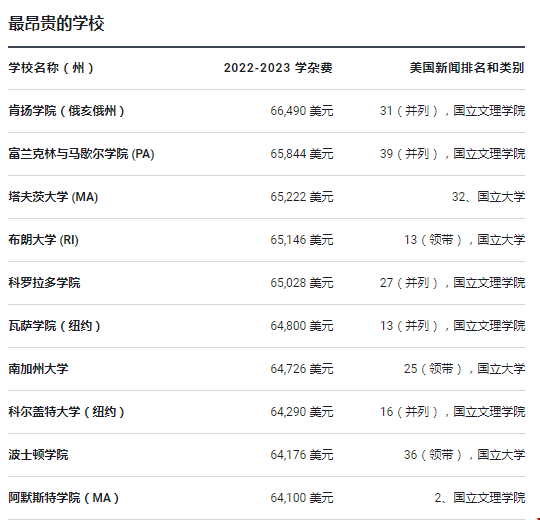540x520 pixels.
Task: Click ranking text 27（并列），国立文理学院
Action: point(453,283)
